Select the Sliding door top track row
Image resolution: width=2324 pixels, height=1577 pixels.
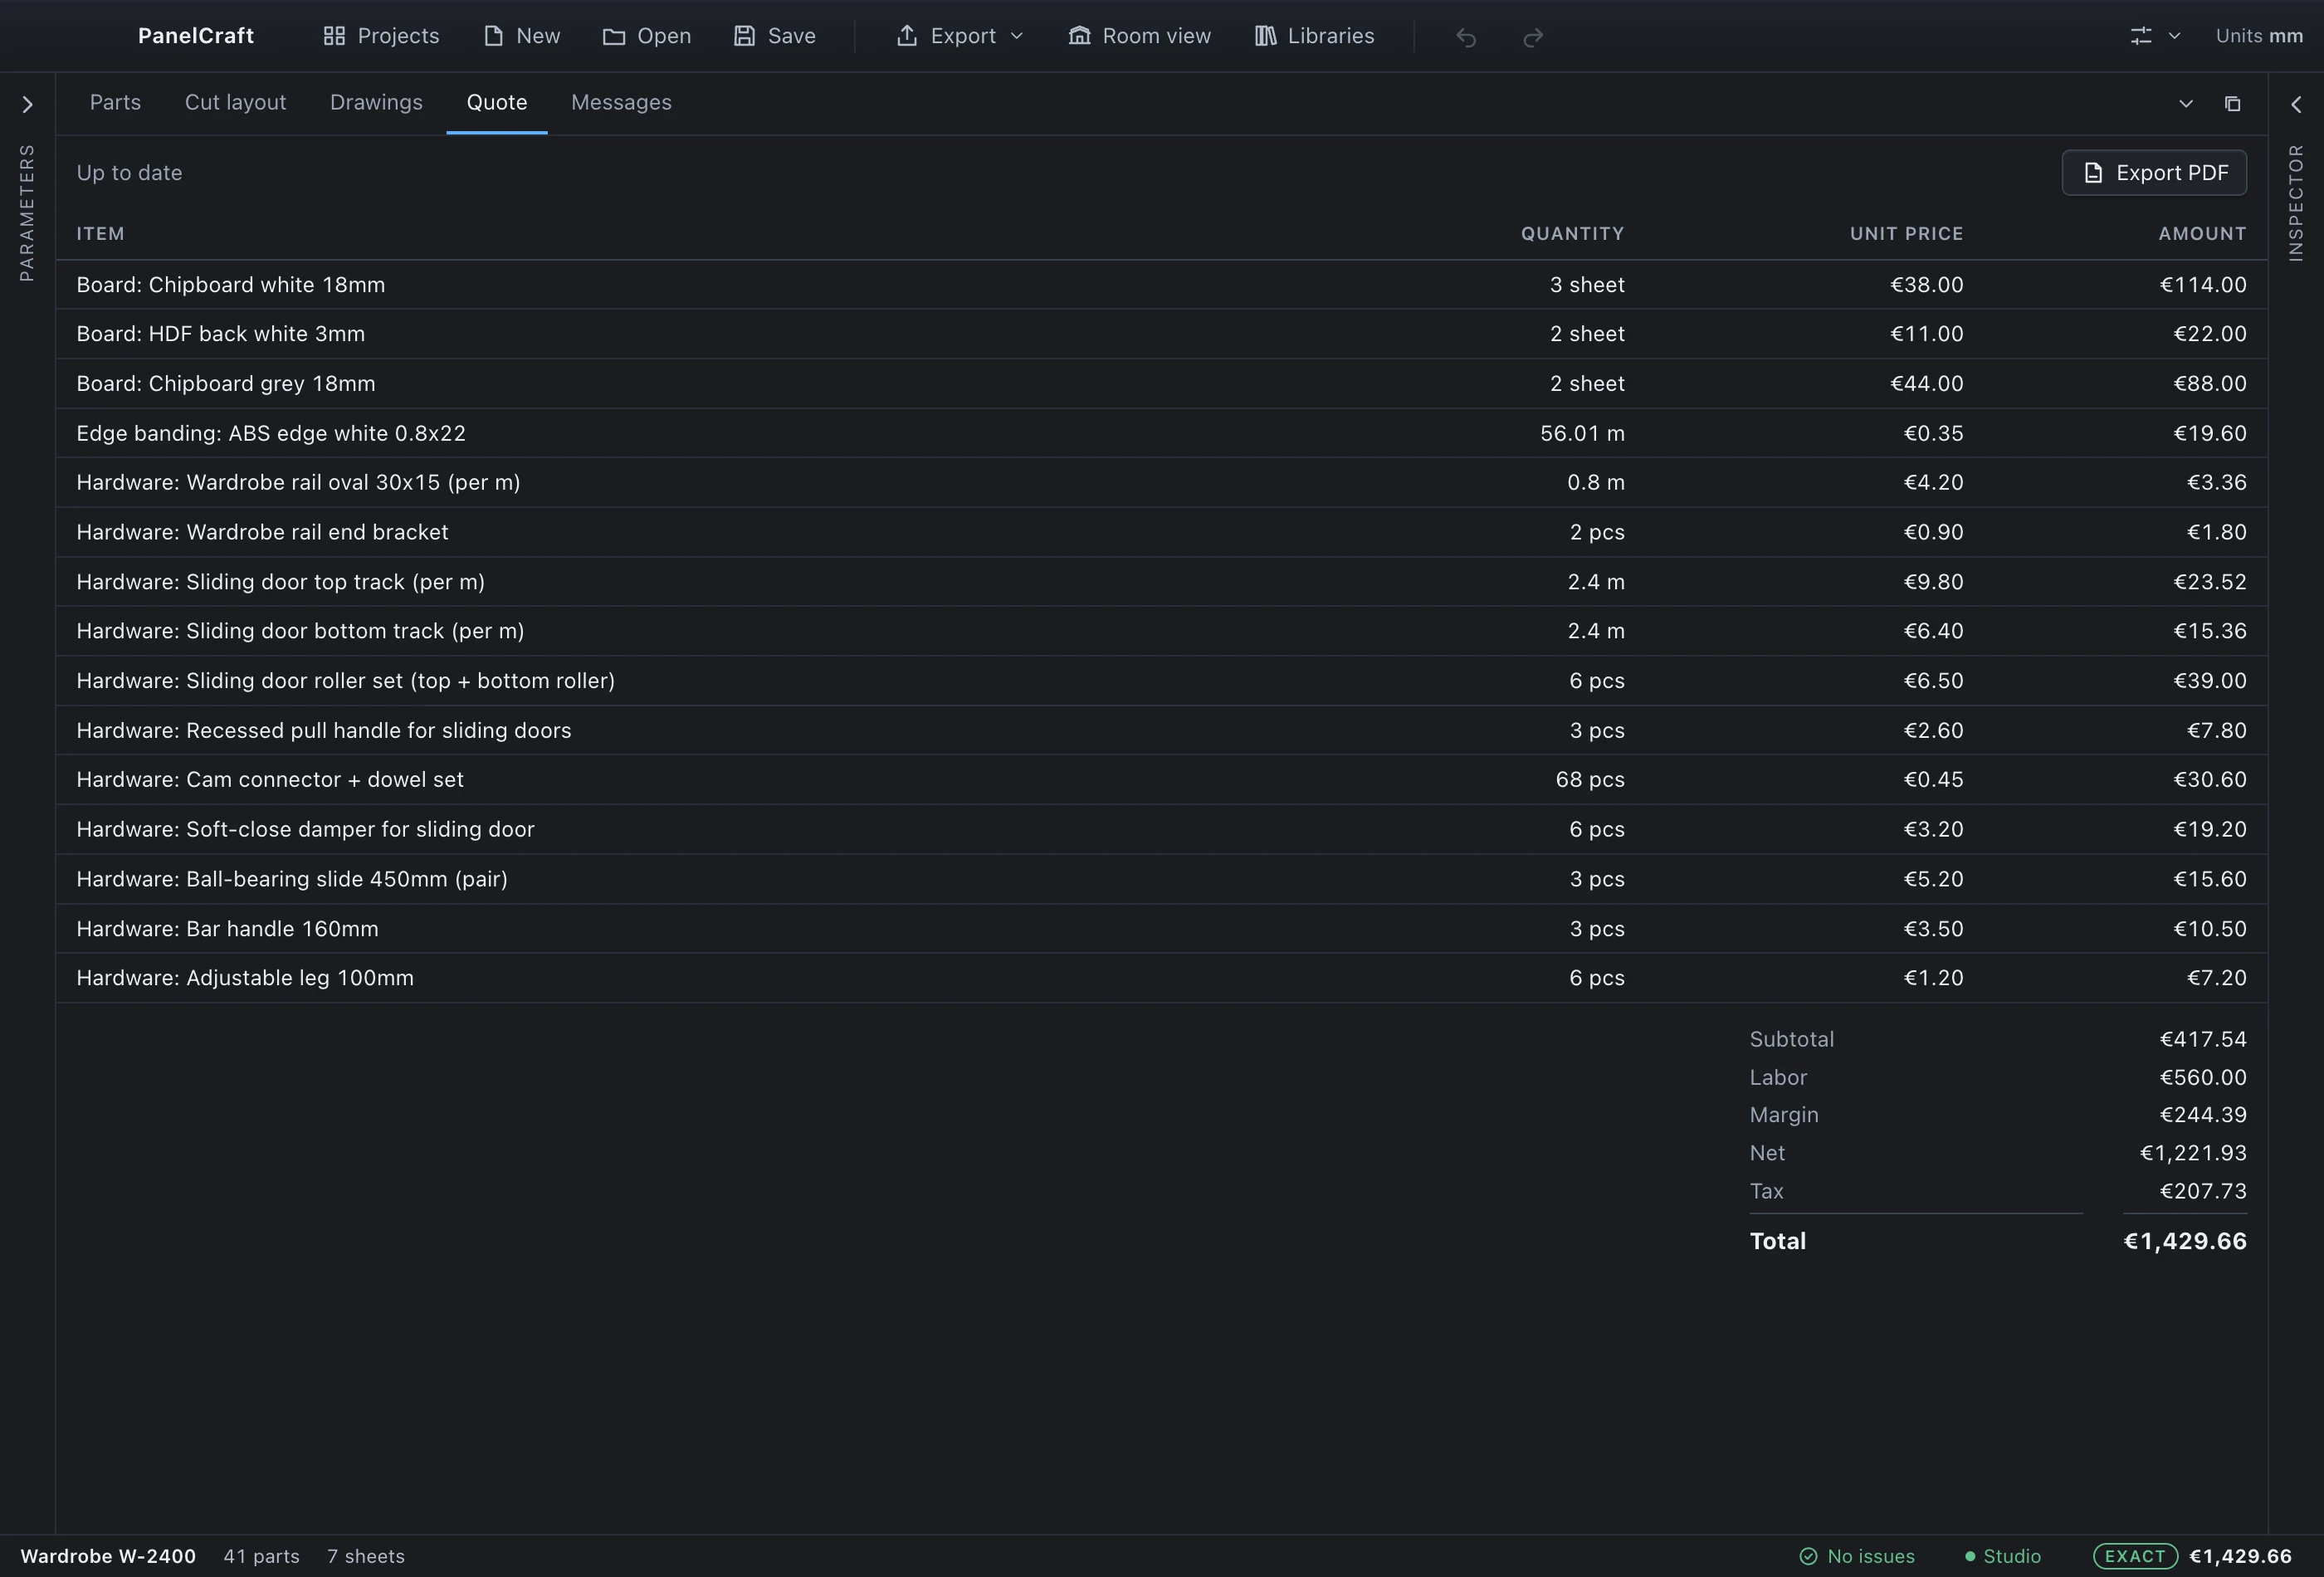(x=1161, y=582)
